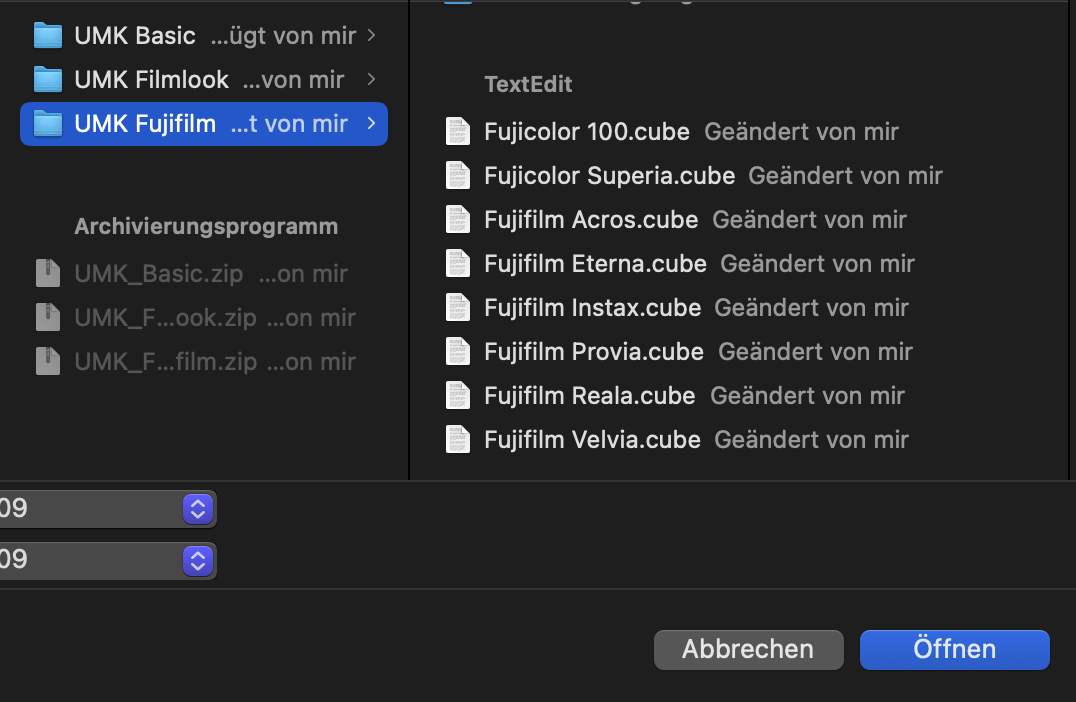The width and height of the screenshot is (1076, 702).
Task: Select Fujicolor Superia.cube file name
Action: tap(609, 176)
